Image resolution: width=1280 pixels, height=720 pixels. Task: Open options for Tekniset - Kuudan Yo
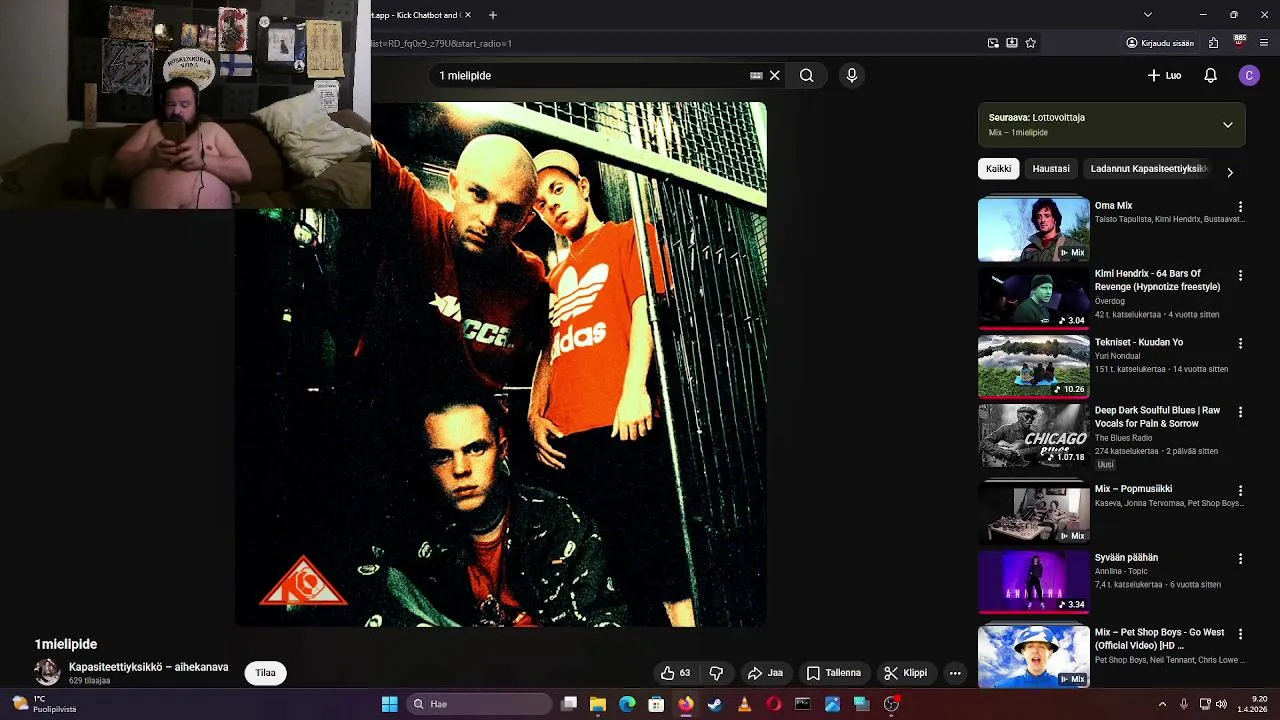tap(1240, 343)
